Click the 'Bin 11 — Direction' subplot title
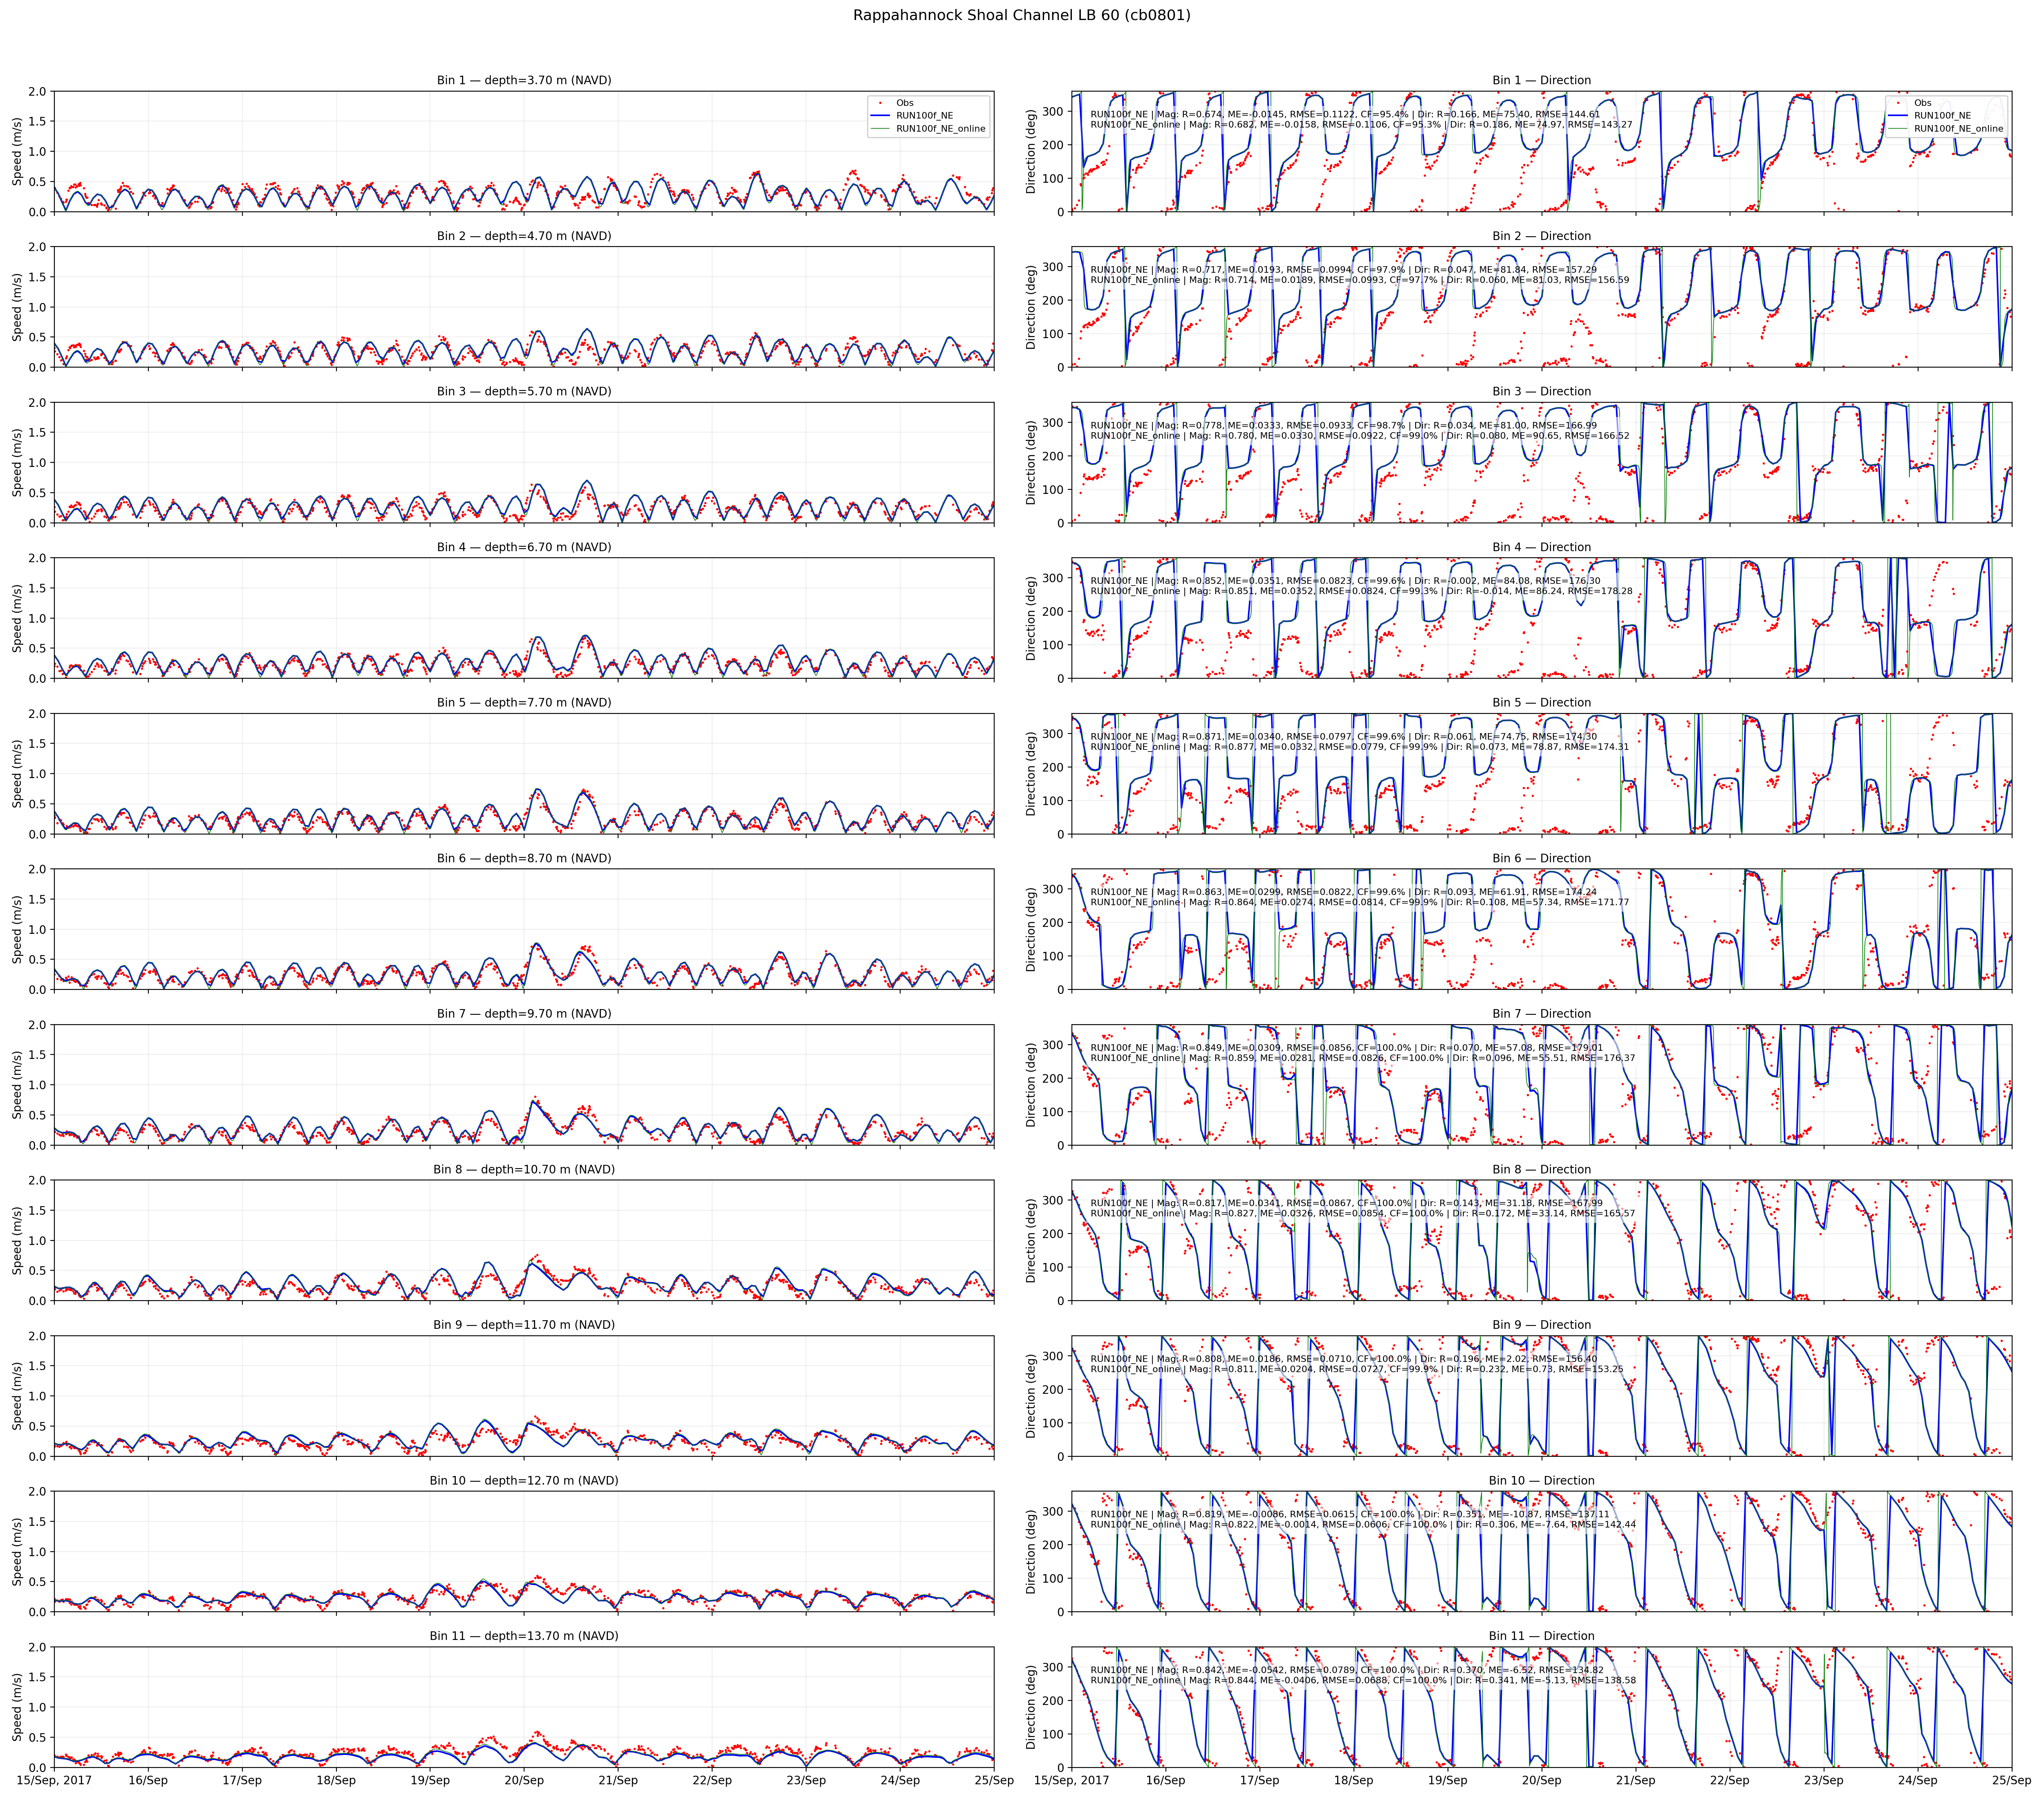The width and height of the screenshot is (2044, 1799). (x=1542, y=1636)
